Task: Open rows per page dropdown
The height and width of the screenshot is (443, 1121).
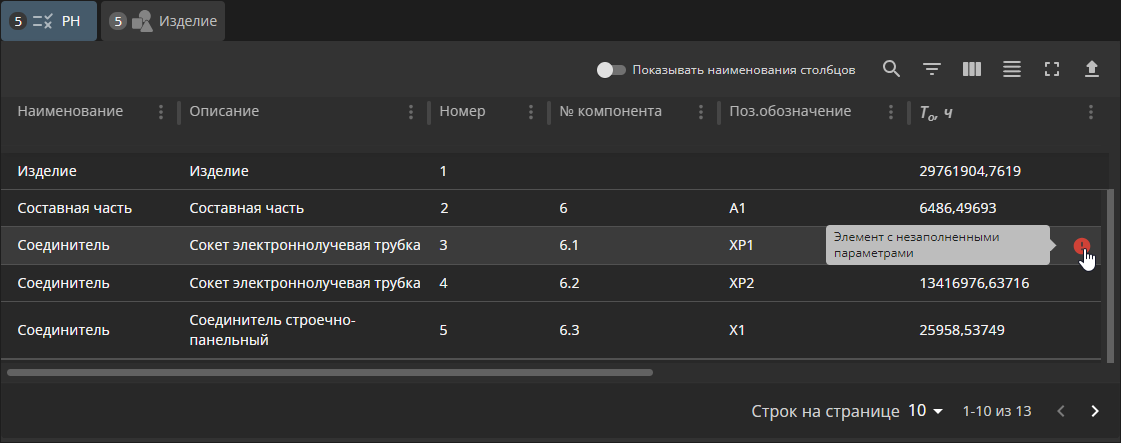Action: 926,411
